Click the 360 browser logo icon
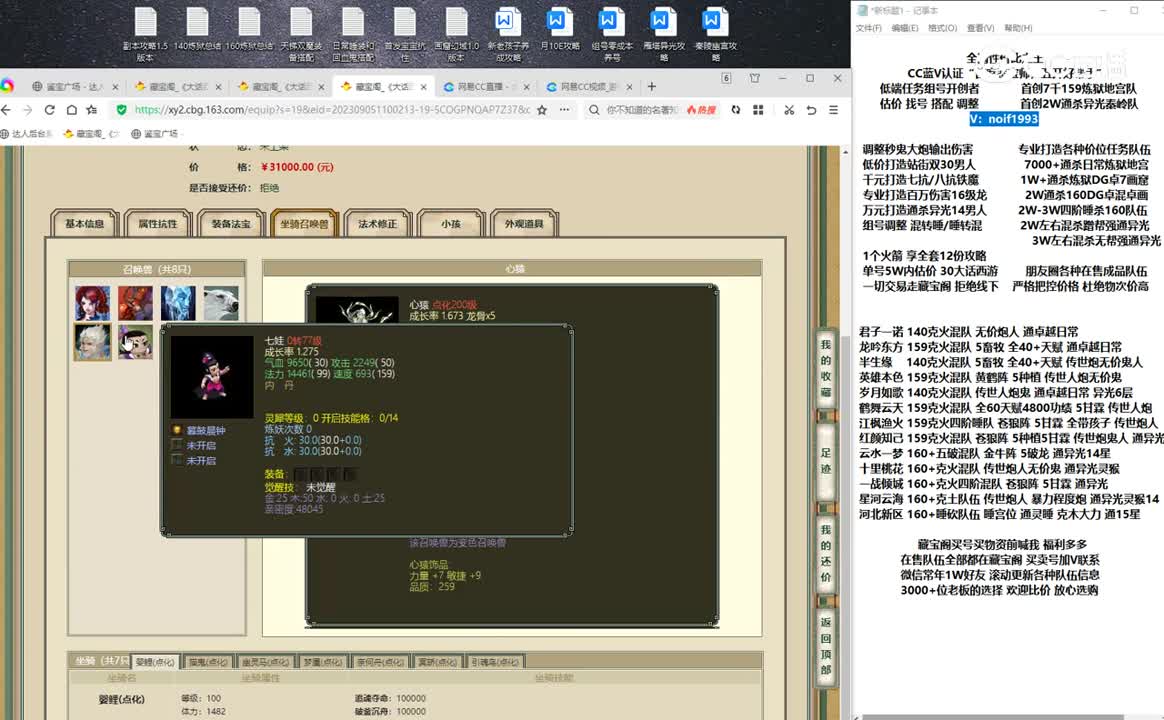The height and width of the screenshot is (720, 1164). [7, 86]
